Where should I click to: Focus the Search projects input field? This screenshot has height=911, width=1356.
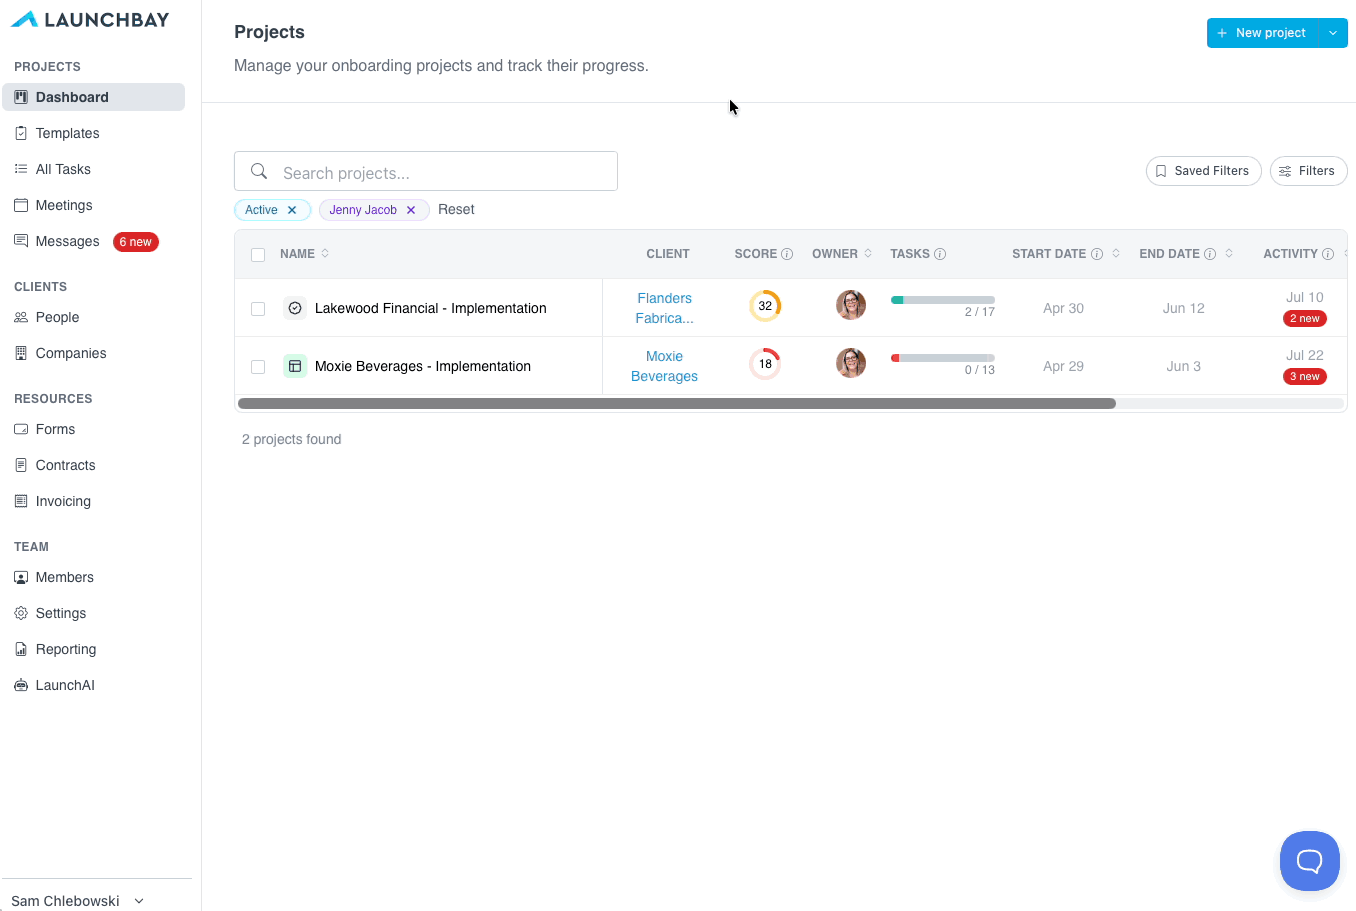(426, 171)
